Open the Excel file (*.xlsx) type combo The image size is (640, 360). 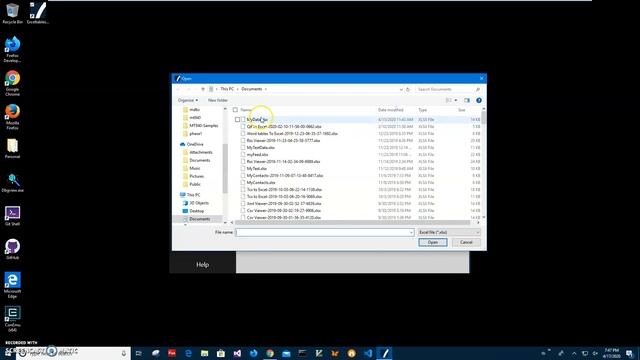tap(449, 232)
